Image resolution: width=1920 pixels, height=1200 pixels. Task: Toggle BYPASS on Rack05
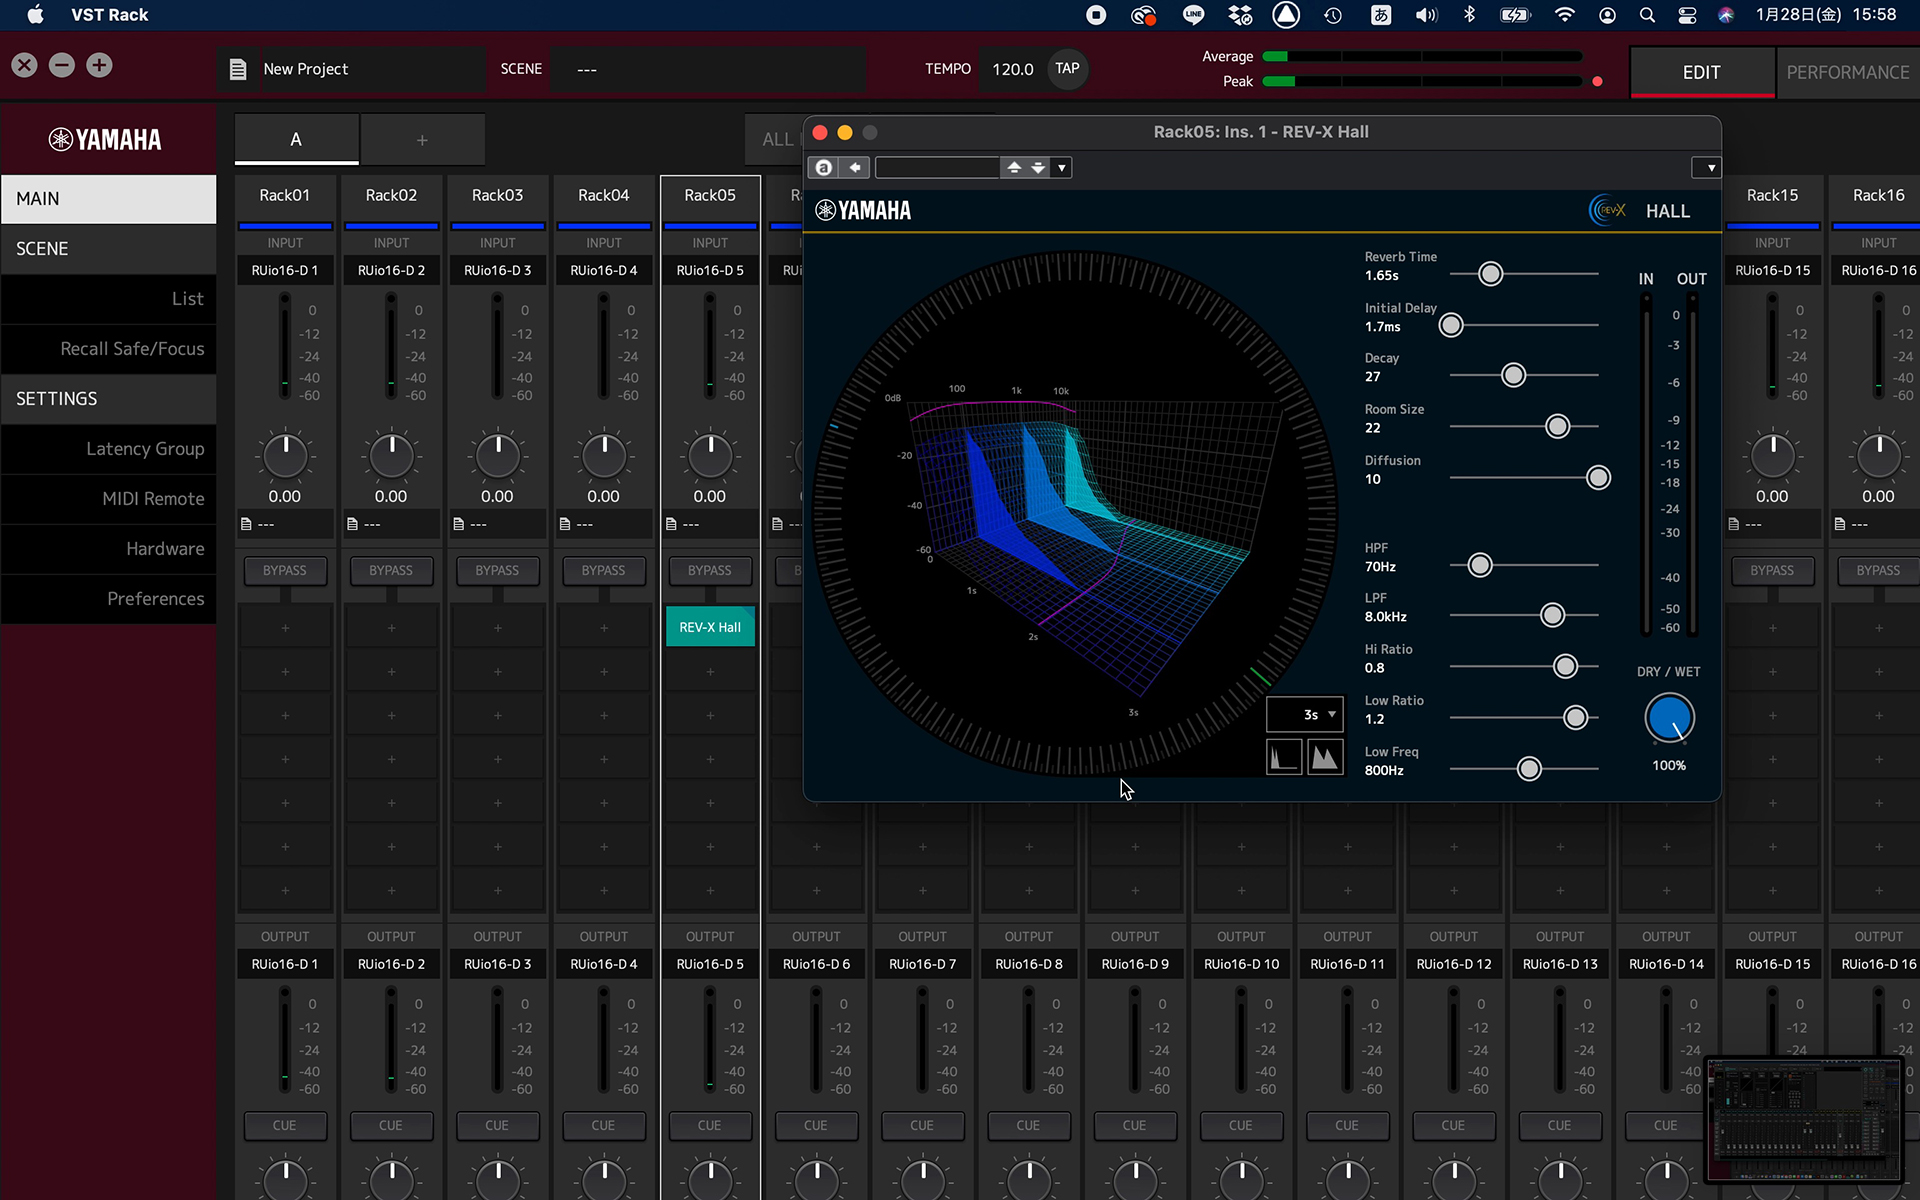pyautogui.click(x=709, y=570)
